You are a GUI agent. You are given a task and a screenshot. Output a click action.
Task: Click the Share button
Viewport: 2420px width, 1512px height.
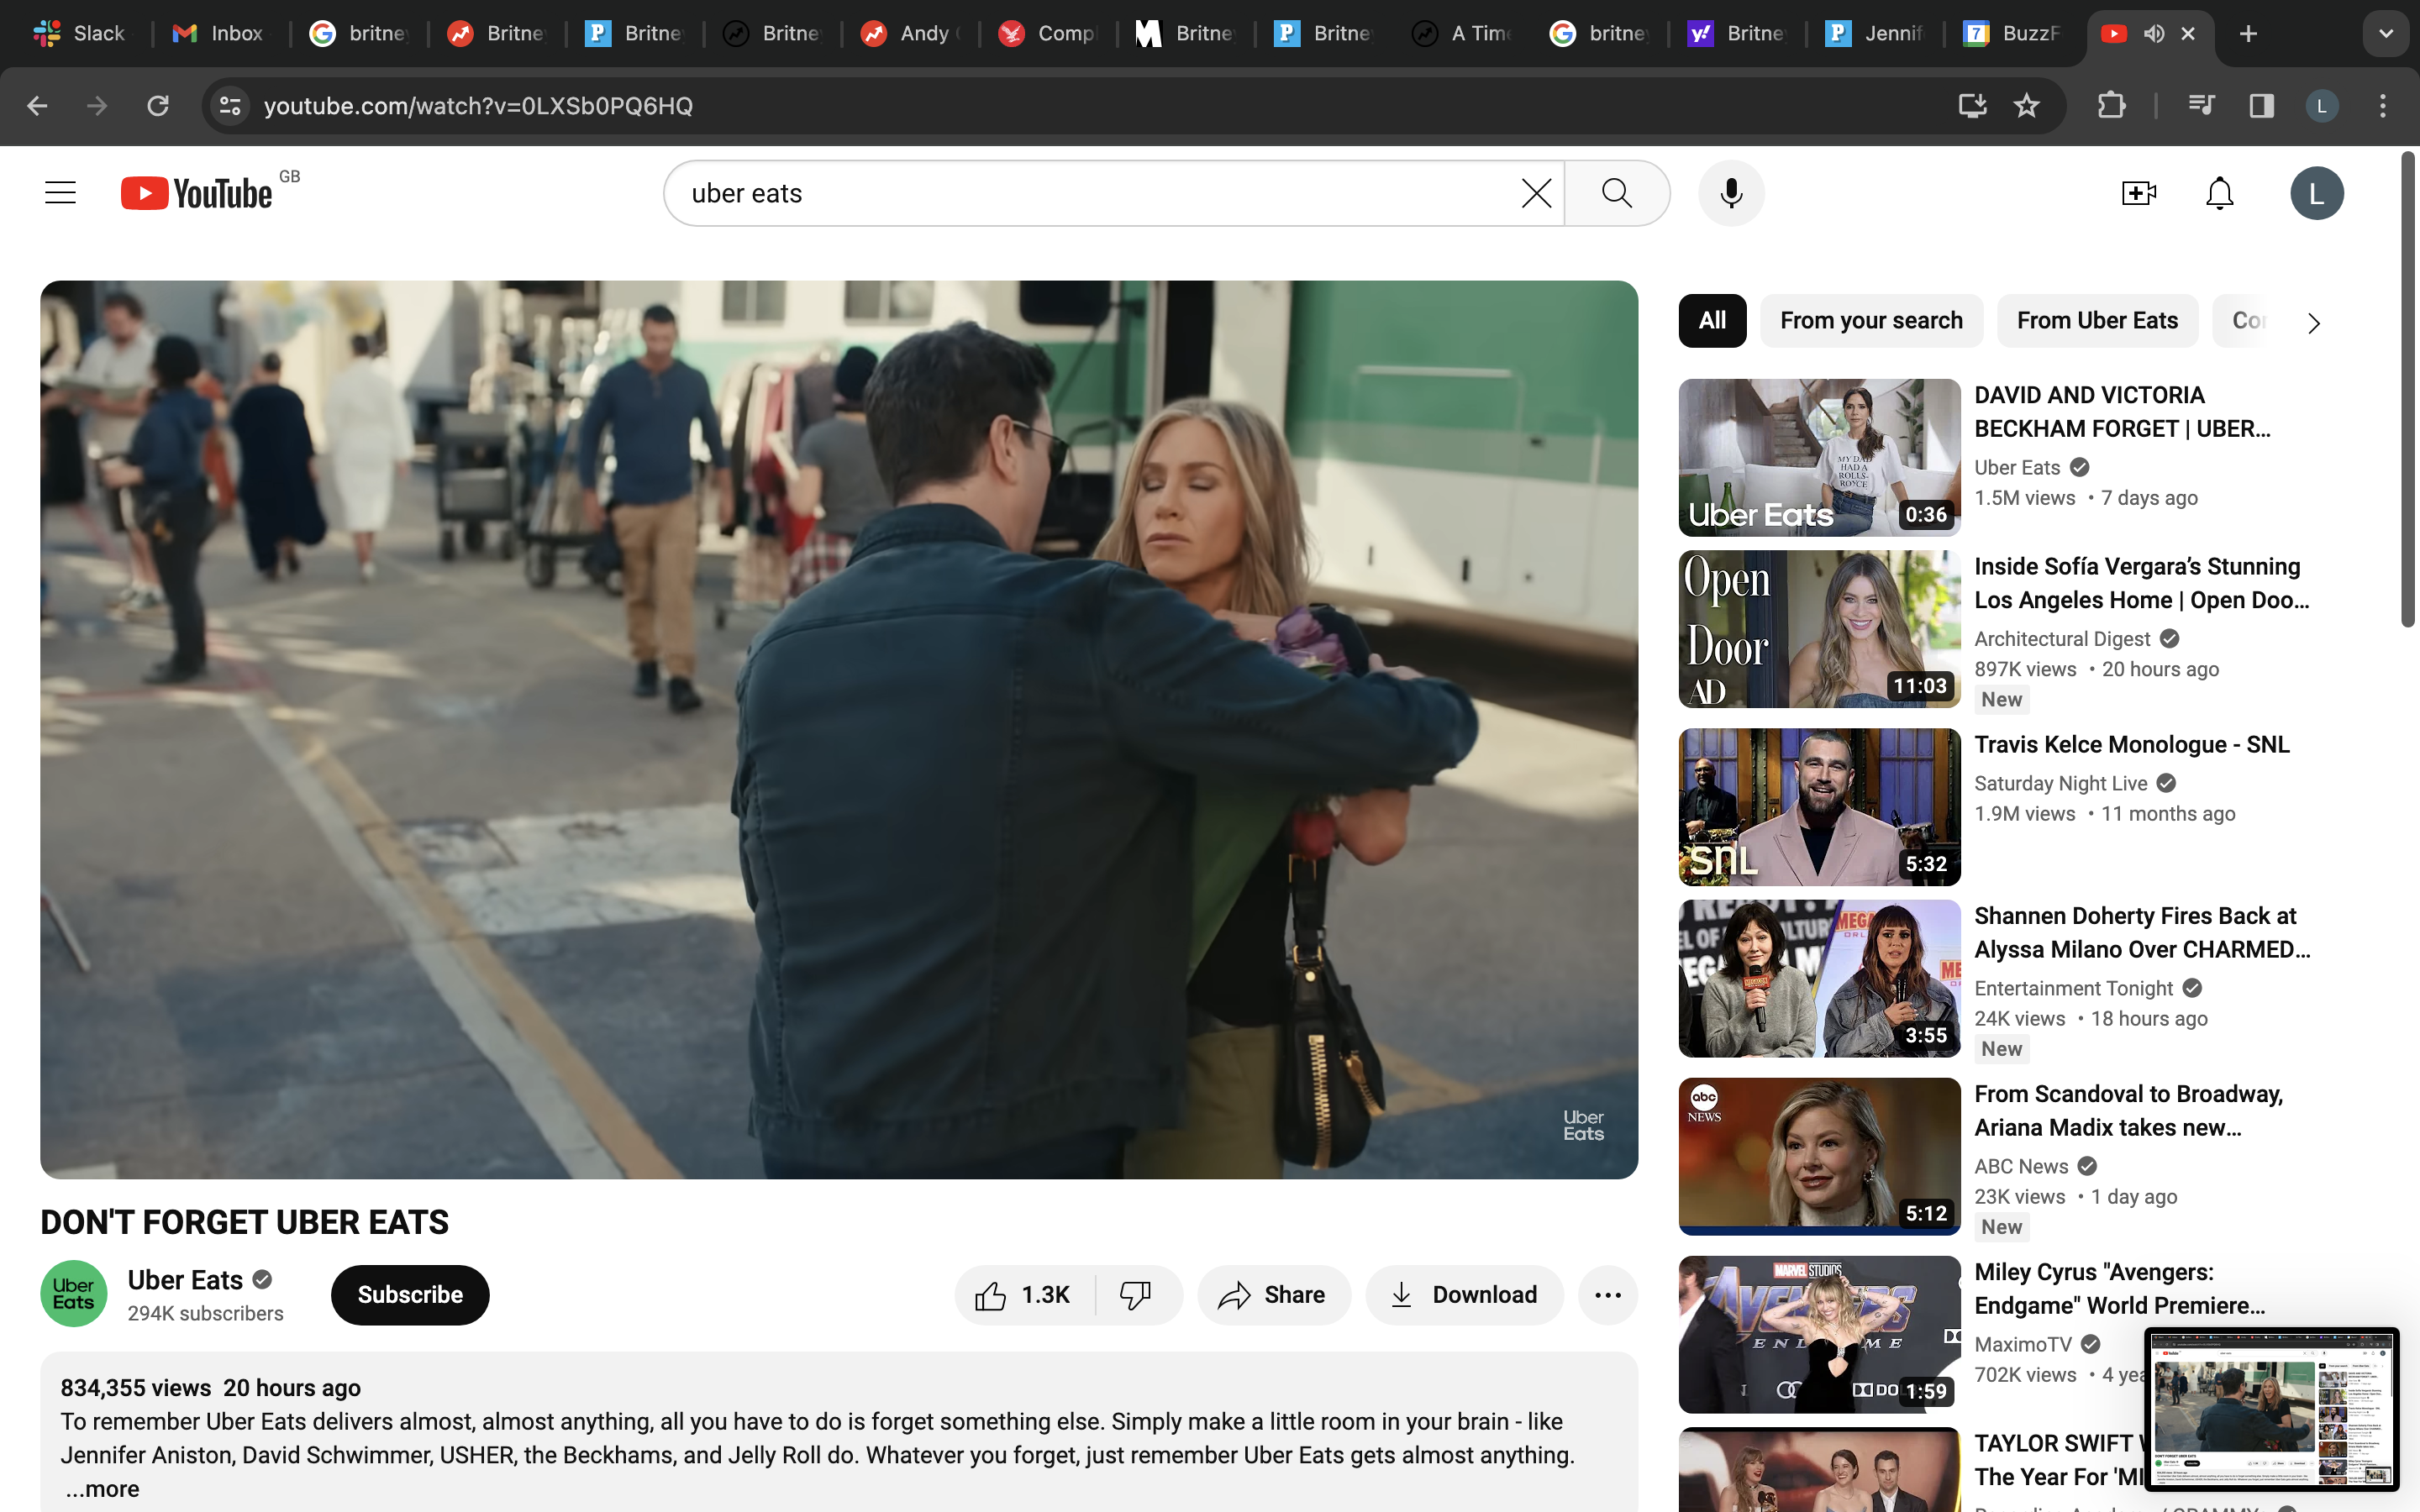pyautogui.click(x=1273, y=1295)
